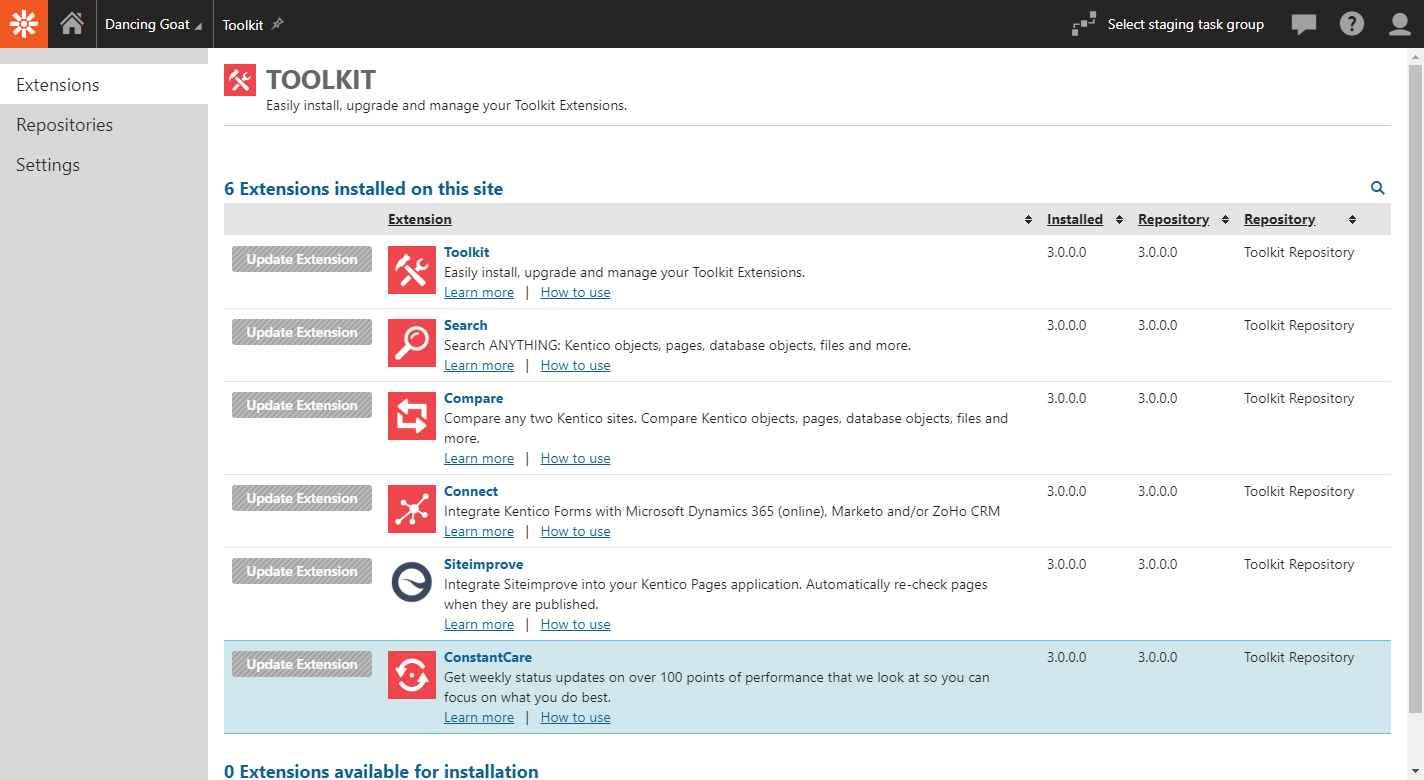Click Update Extension for Siteimprove
The width and height of the screenshot is (1424, 780).
(x=302, y=571)
